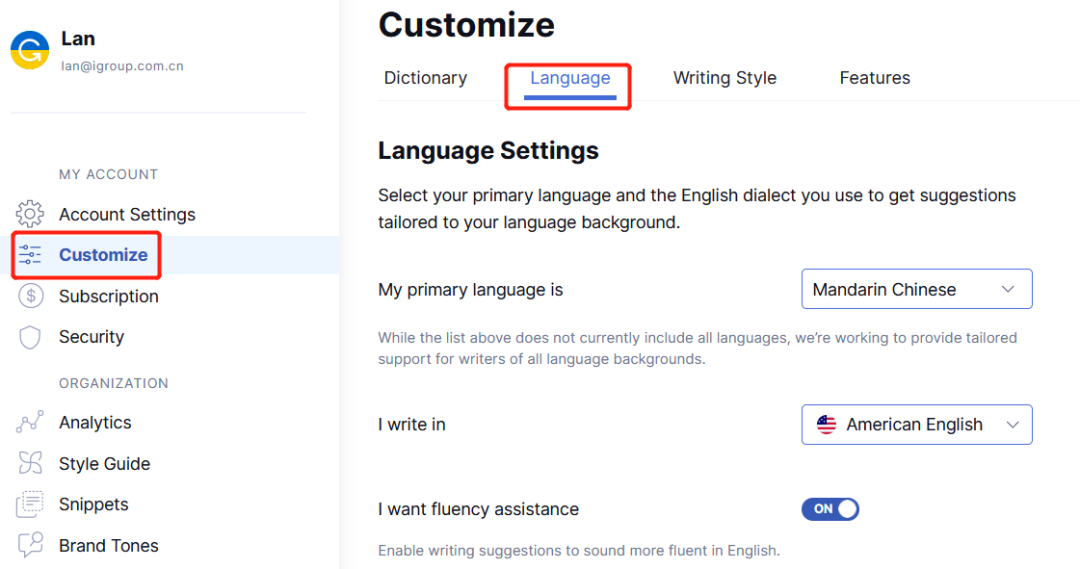The image size is (1080, 569).
Task: Click the chevron arrow beside Mandarin Chinese
Action: (1008, 289)
